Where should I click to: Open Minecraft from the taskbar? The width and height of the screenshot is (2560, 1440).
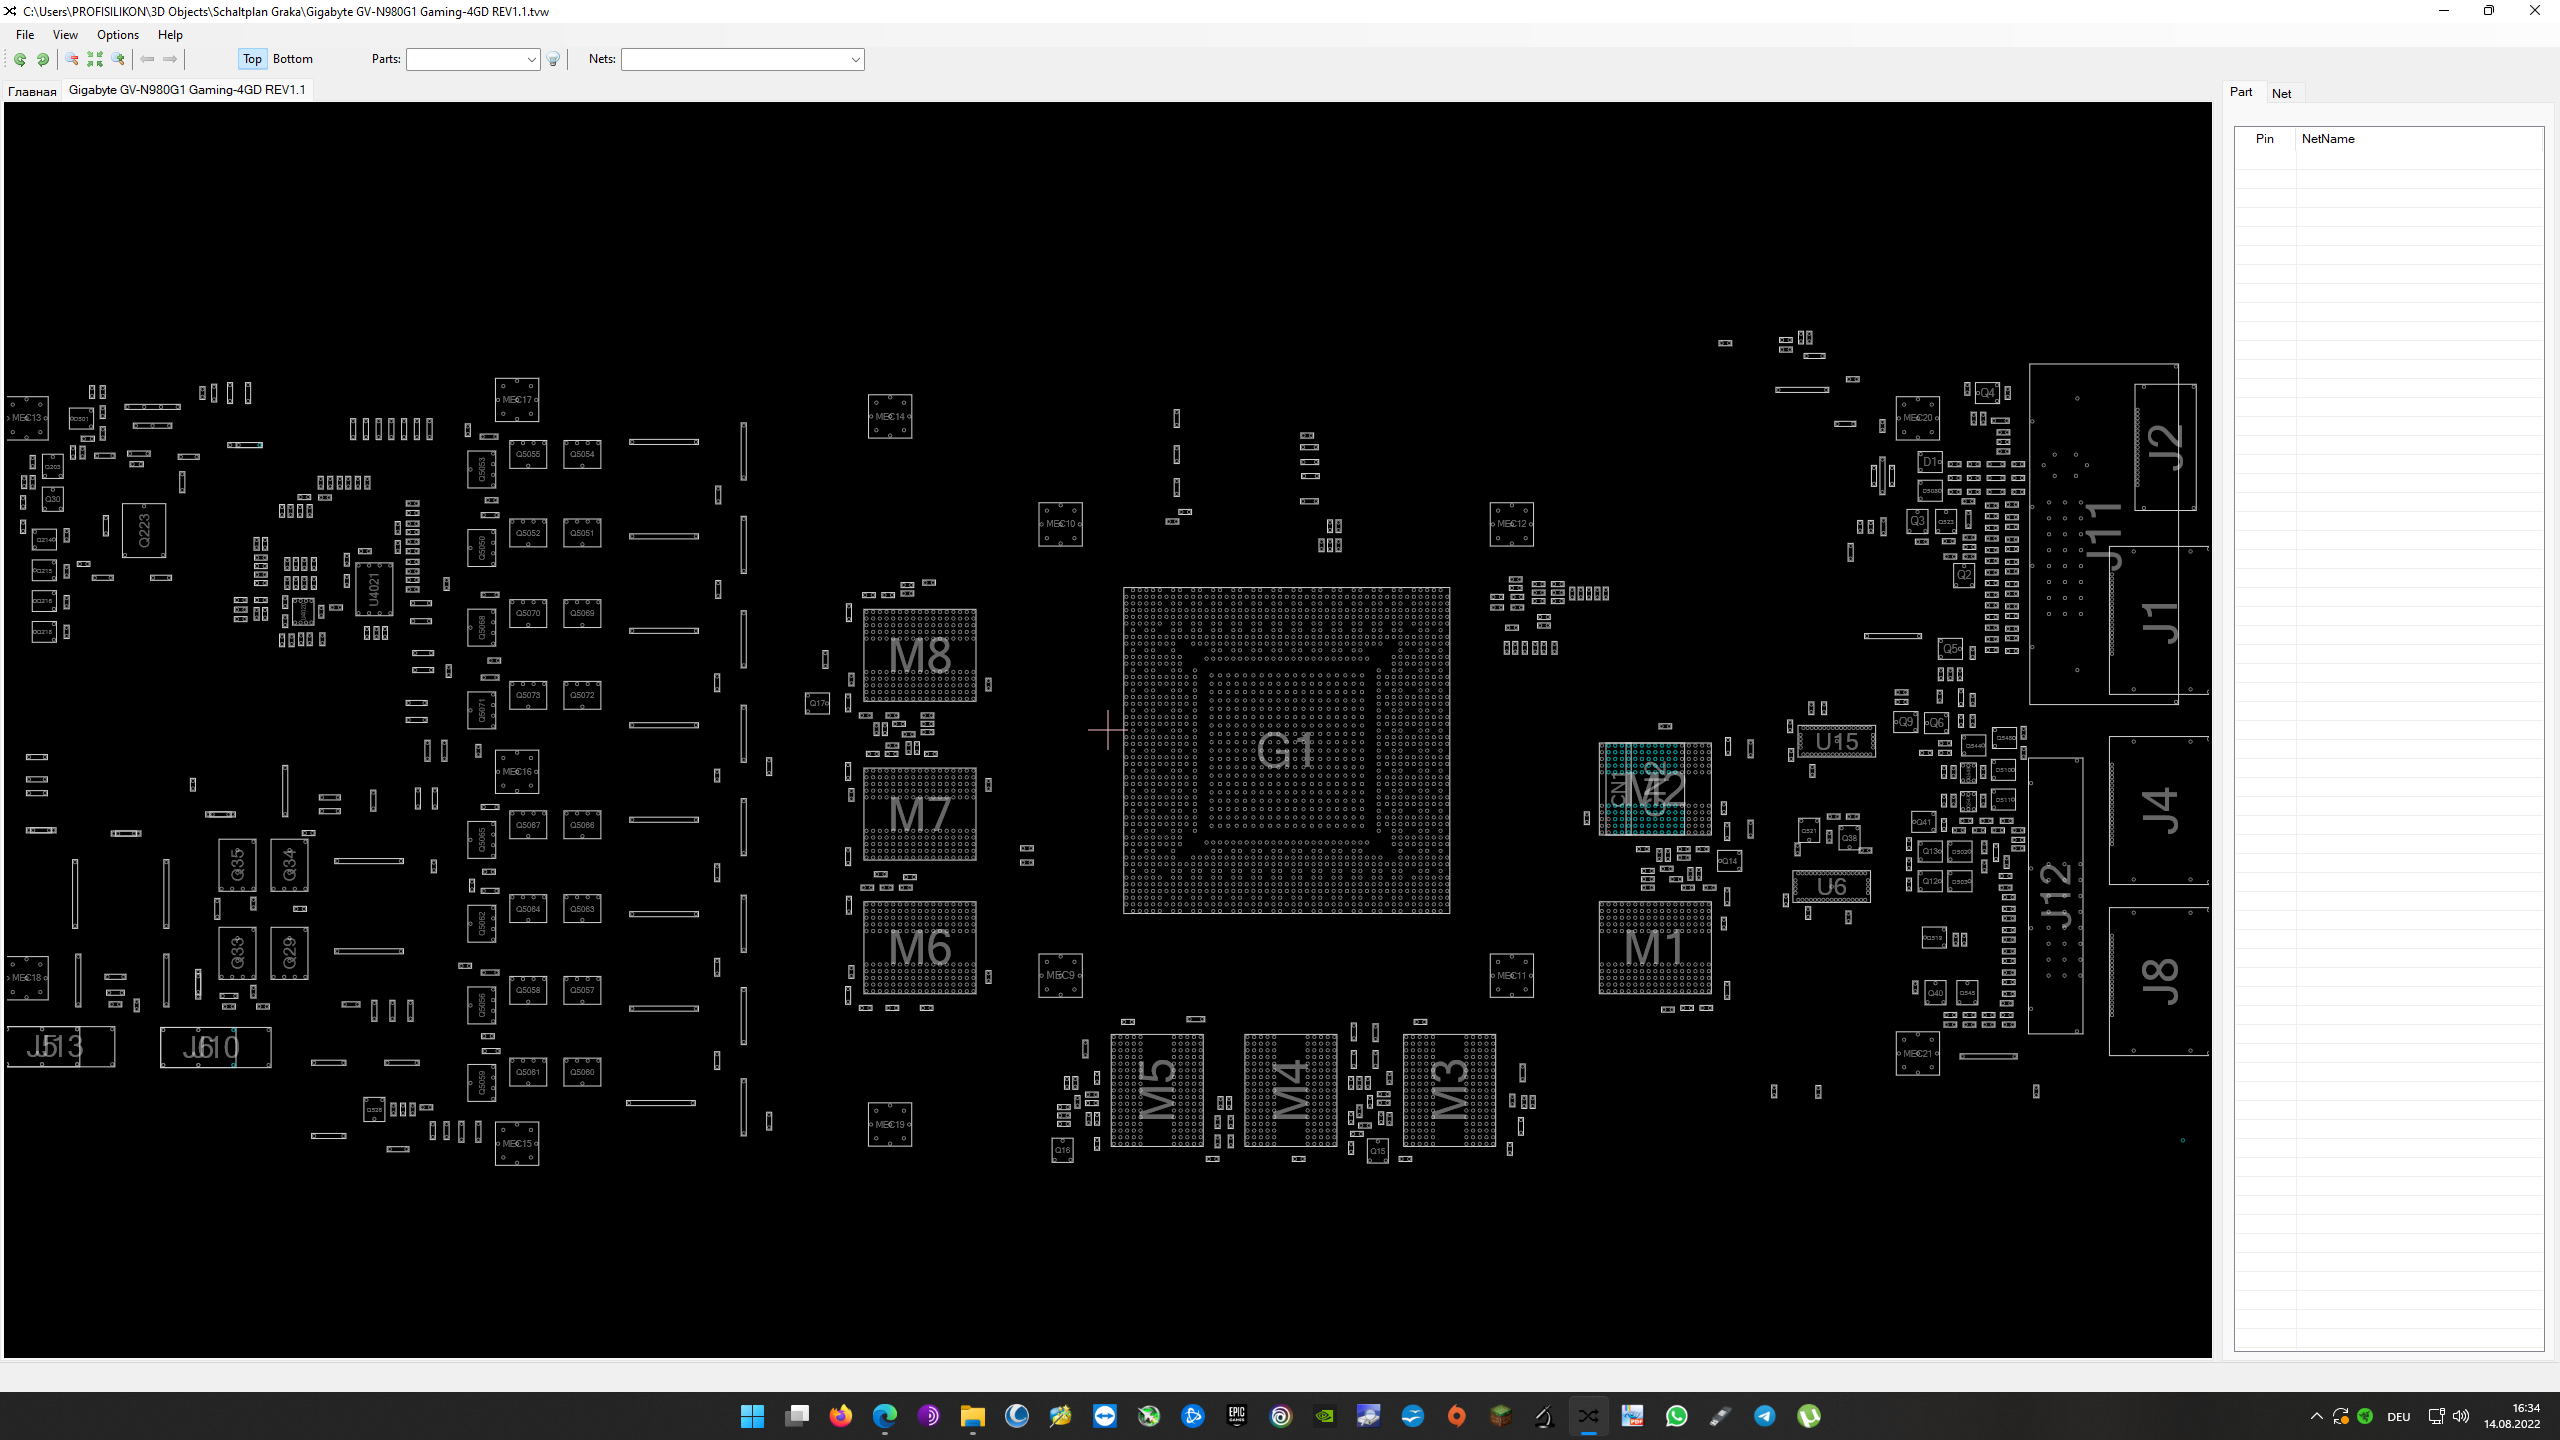tap(1501, 1416)
